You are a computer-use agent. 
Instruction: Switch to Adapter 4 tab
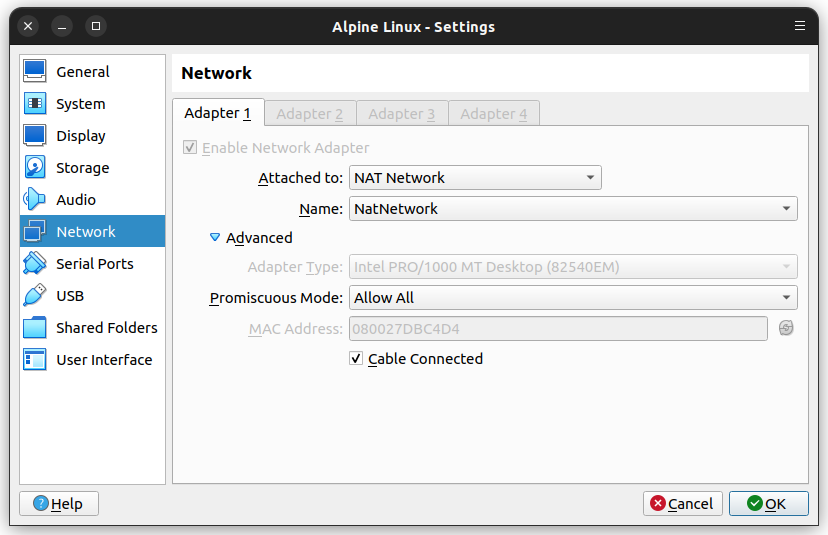494,114
